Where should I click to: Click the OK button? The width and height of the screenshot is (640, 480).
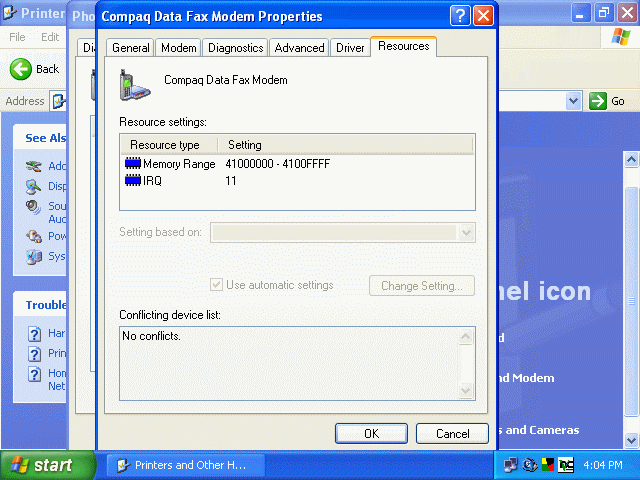coord(371,433)
